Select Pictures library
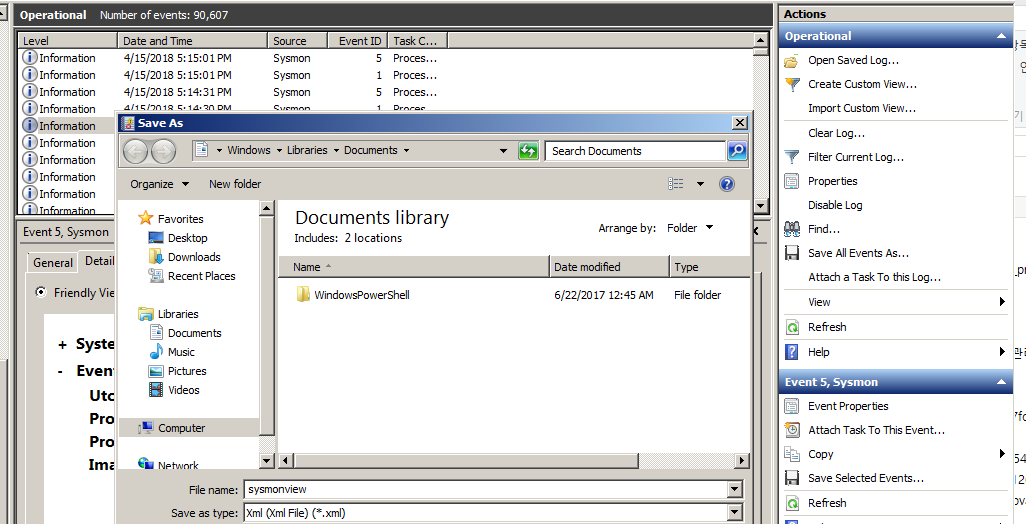The image size is (1026, 524). pyautogui.click(x=186, y=371)
